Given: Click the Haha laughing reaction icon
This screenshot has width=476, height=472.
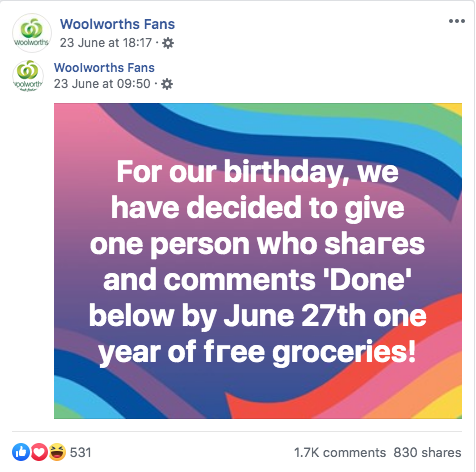Looking at the screenshot, I should click(x=57, y=452).
